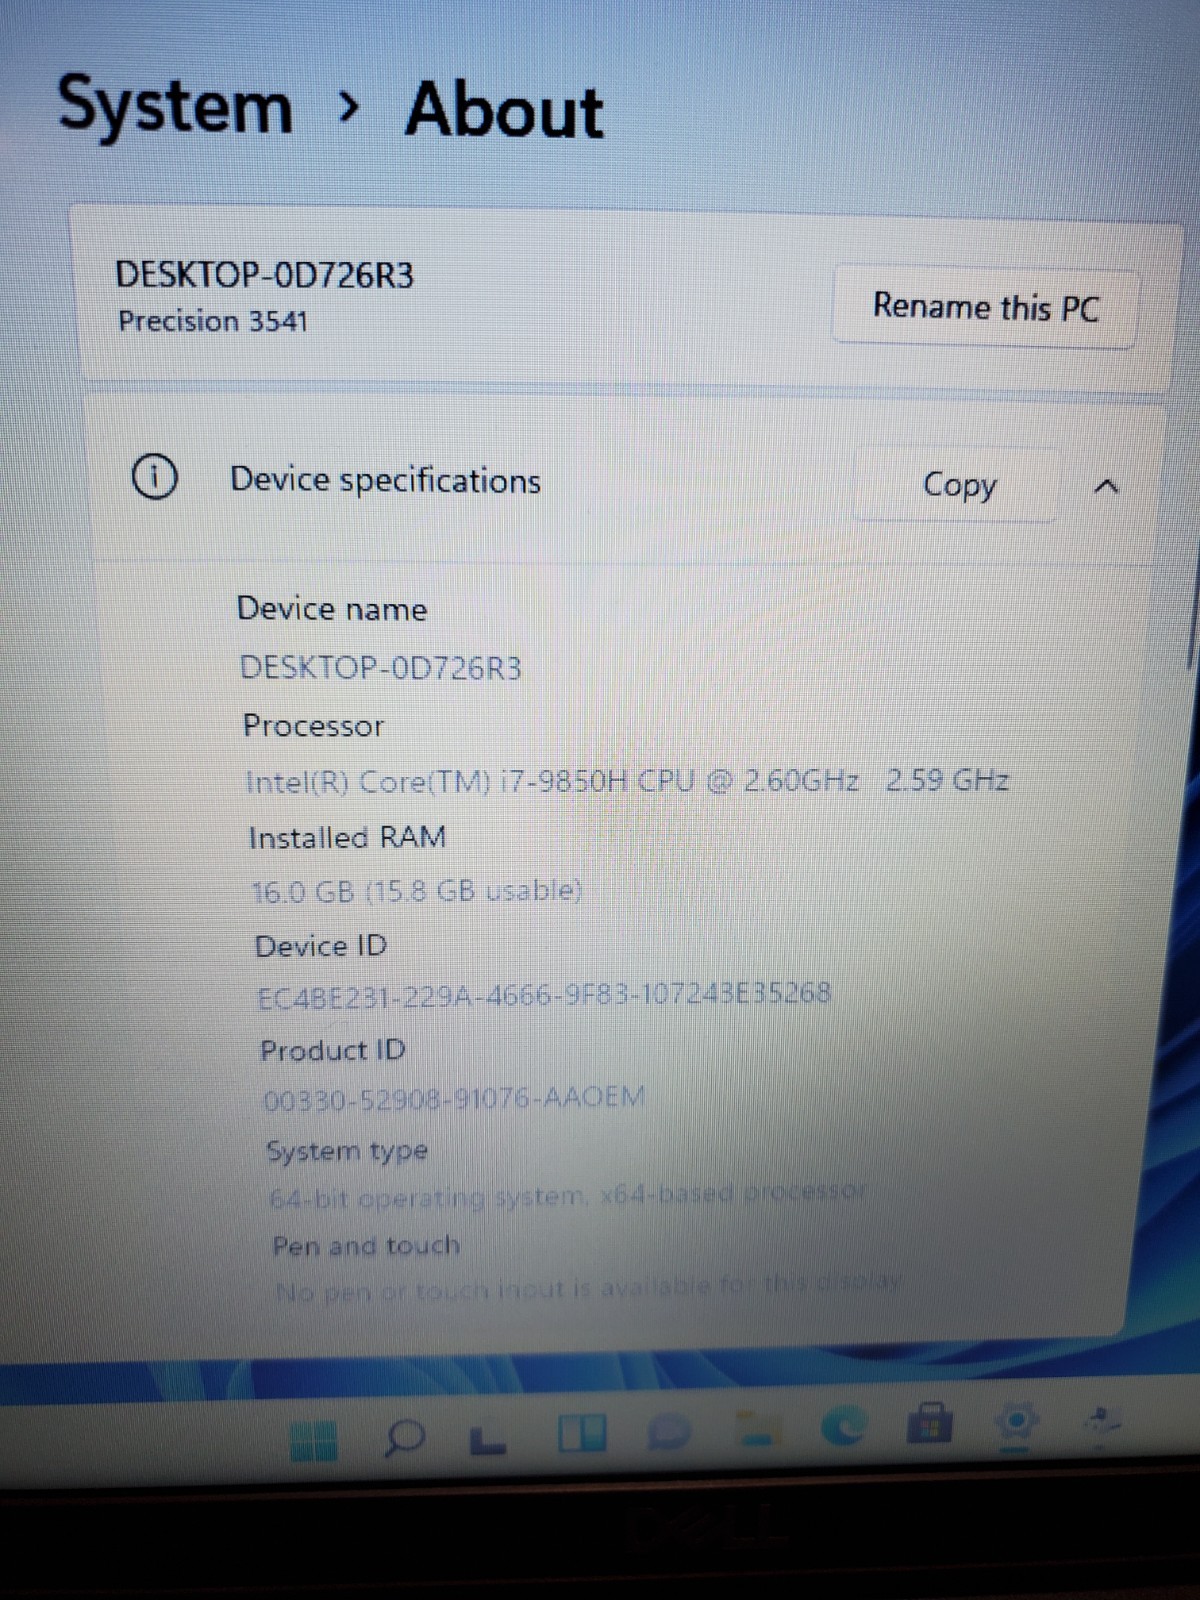Open Microsoft Store from taskbar
This screenshot has width=1200, height=1600.
(929, 1423)
